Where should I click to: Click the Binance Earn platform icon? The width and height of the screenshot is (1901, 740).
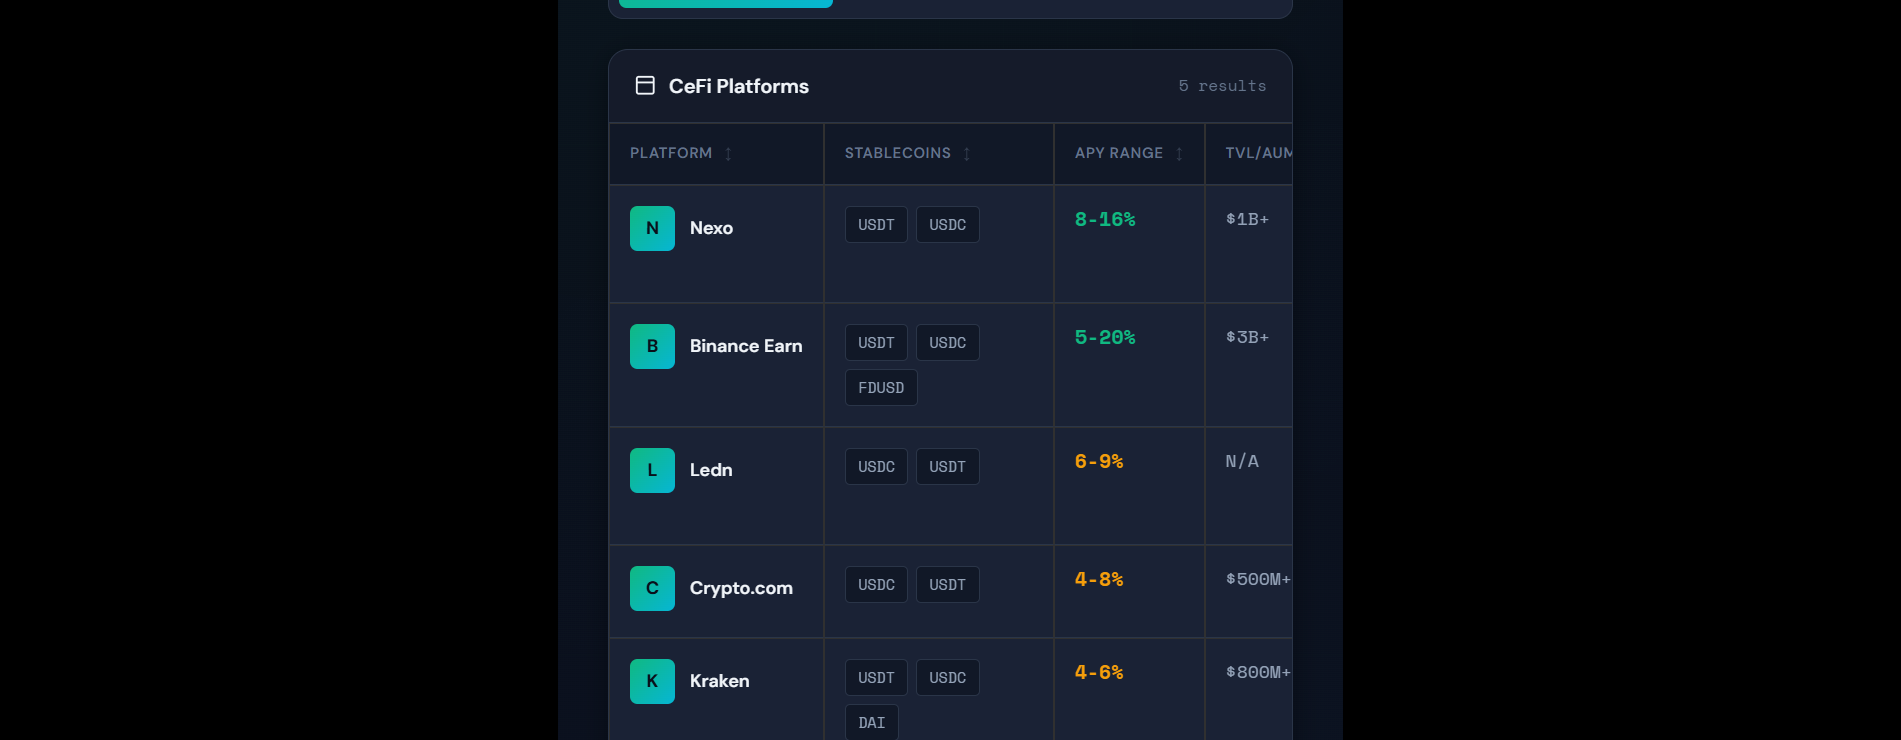click(652, 346)
